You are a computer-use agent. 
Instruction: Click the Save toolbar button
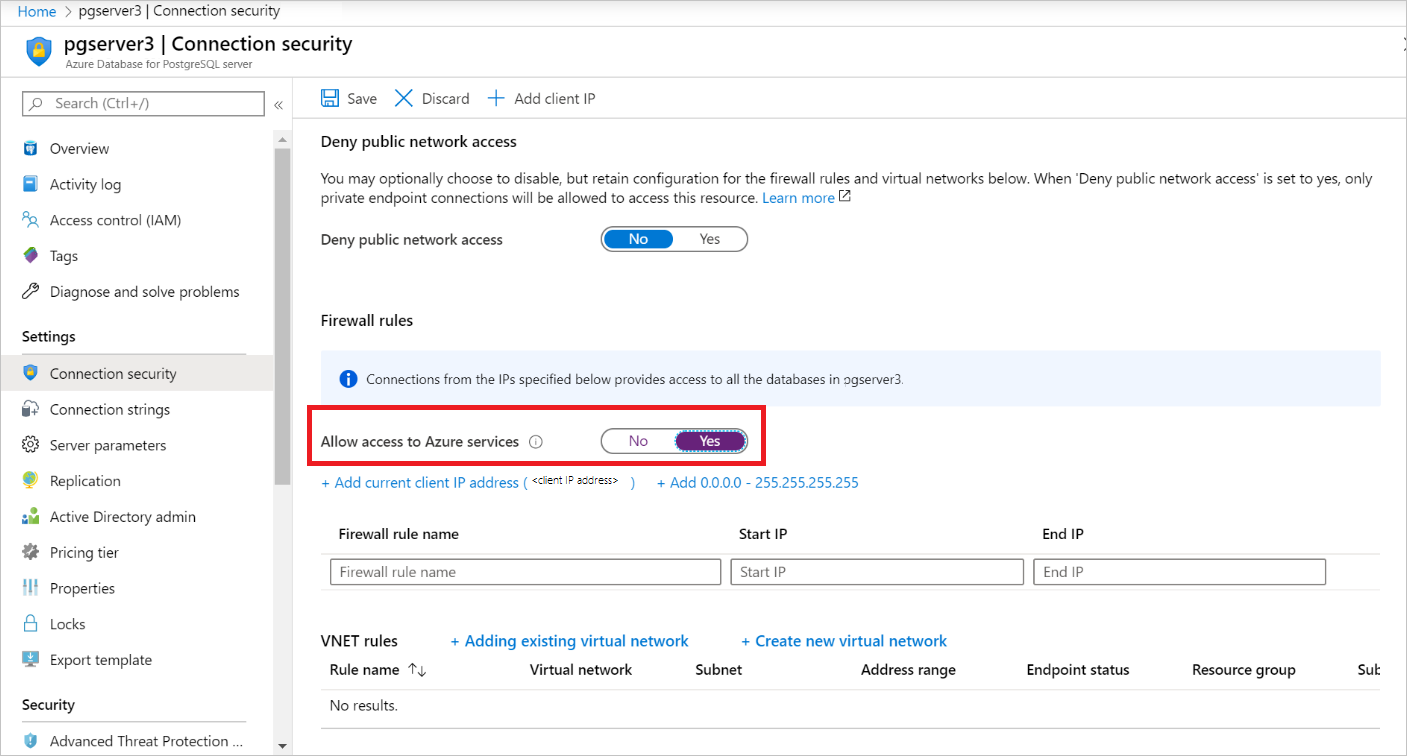349,98
